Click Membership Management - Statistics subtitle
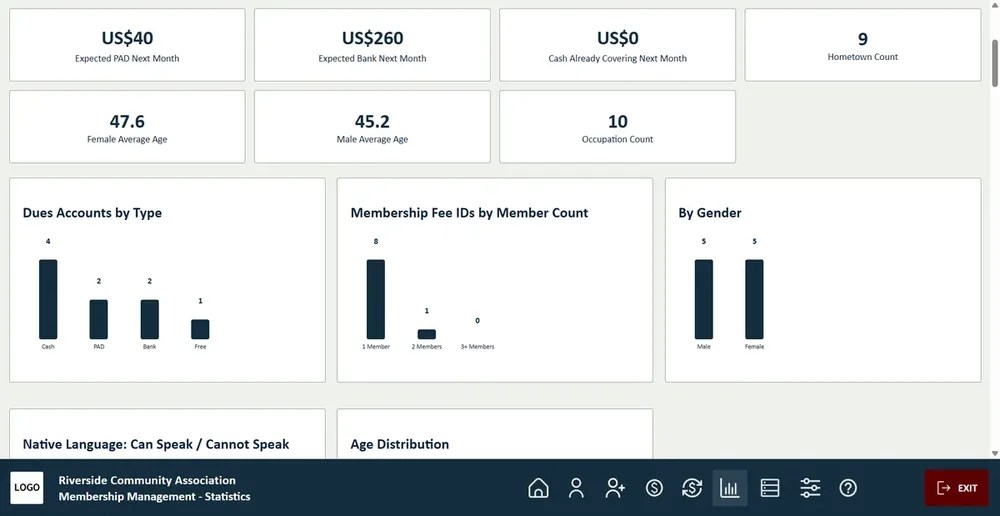The width and height of the screenshot is (1000, 516). [154, 496]
